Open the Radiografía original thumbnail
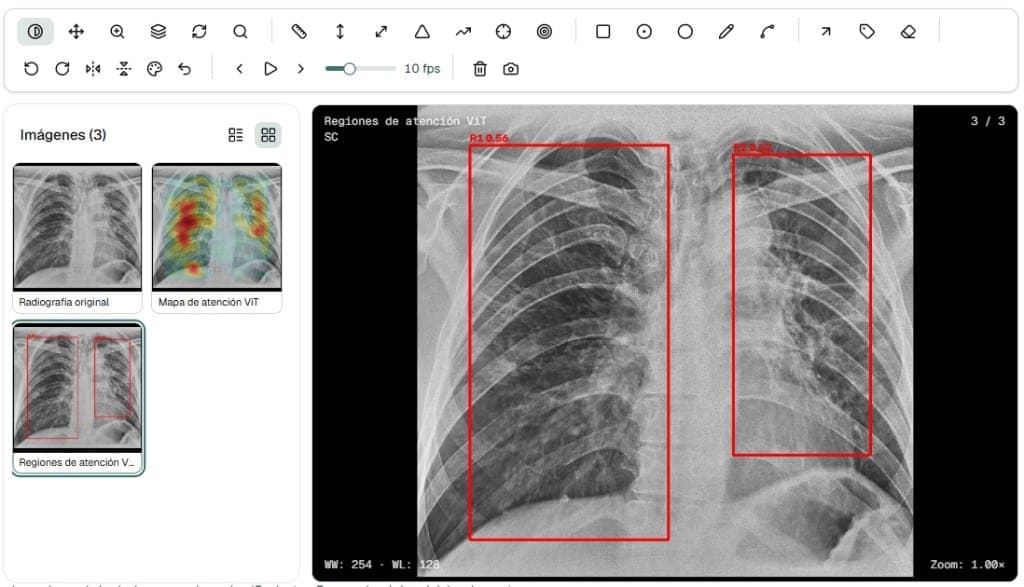 click(77, 238)
